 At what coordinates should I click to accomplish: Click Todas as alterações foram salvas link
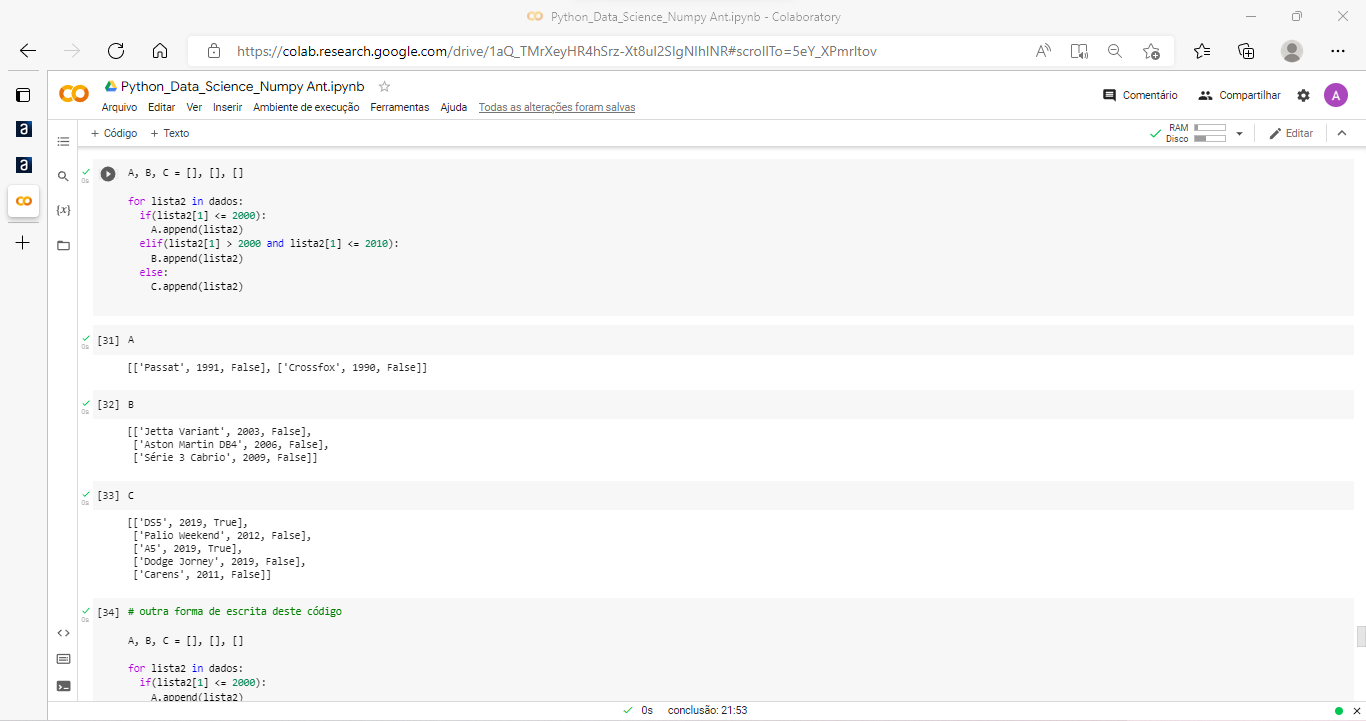click(557, 107)
